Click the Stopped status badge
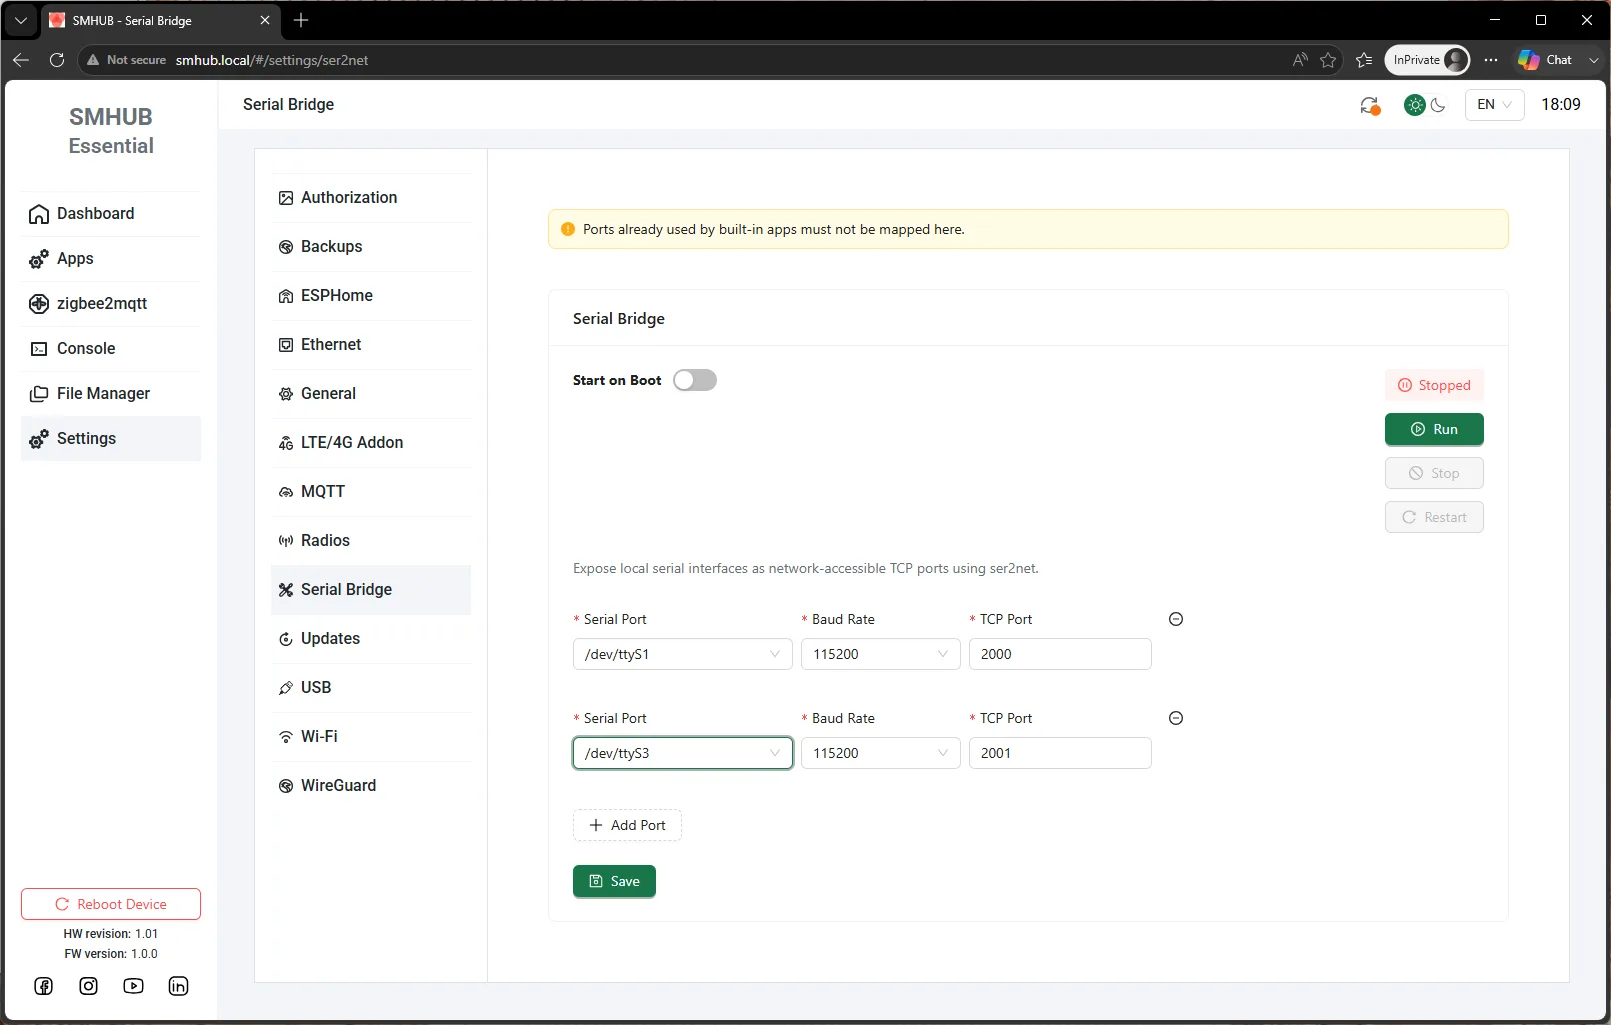This screenshot has height=1025, width=1611. click(x=1434, y=385)
